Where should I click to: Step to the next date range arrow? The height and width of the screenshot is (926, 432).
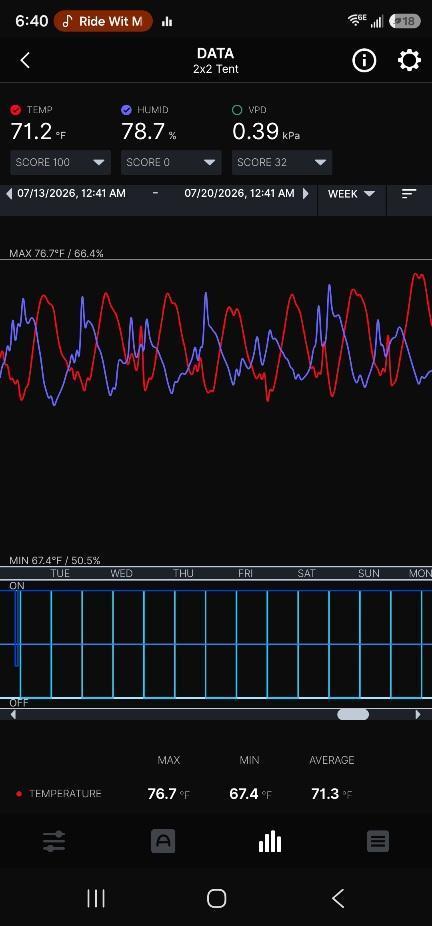coord(306,194)
